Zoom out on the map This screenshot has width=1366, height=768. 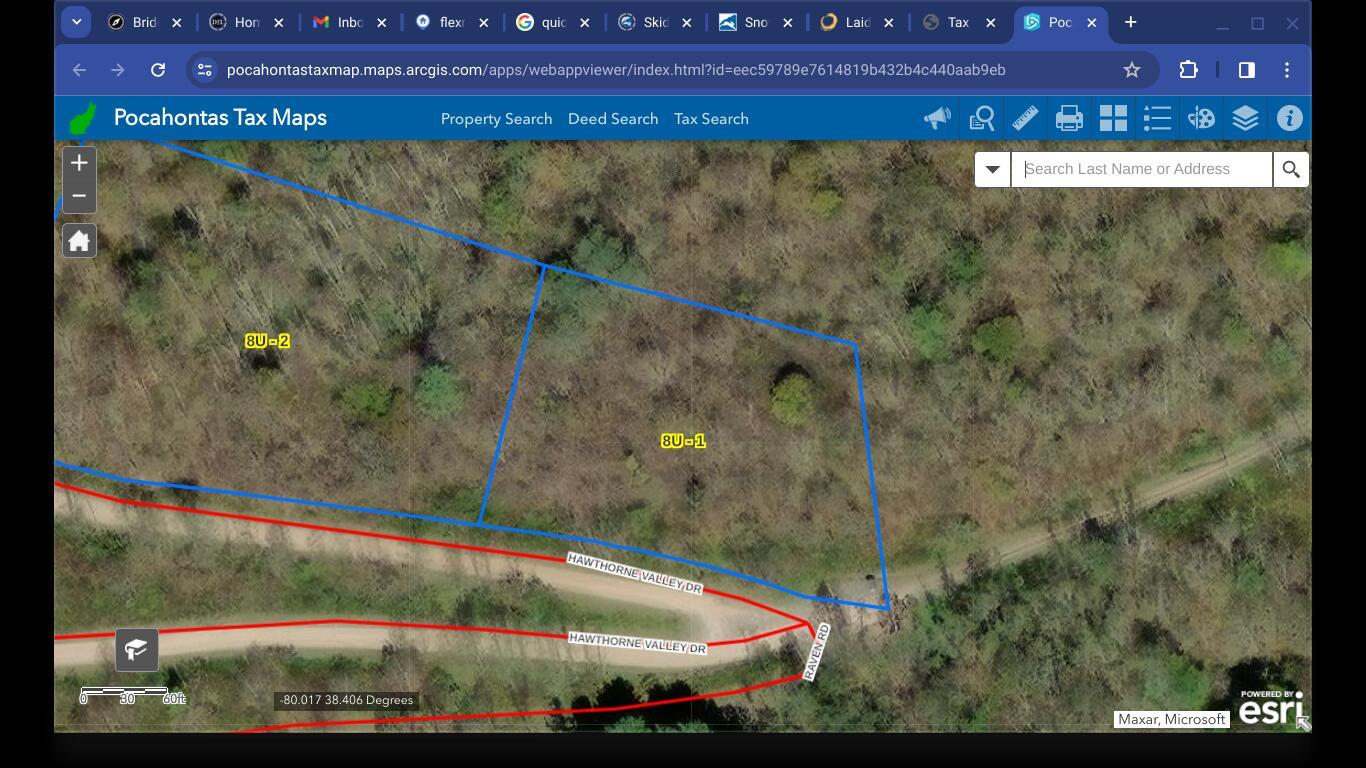79,196
